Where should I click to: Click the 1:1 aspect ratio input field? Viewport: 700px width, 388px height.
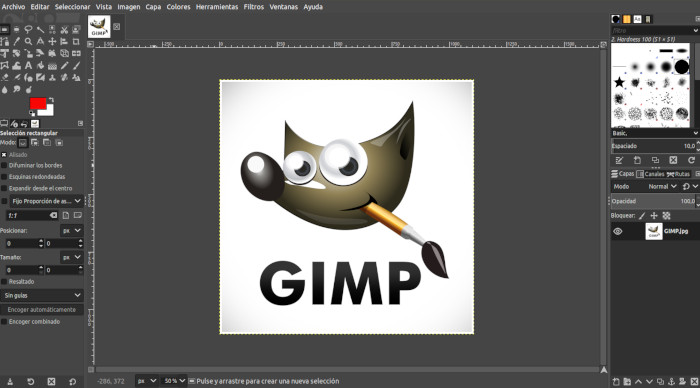pos(32,215)
